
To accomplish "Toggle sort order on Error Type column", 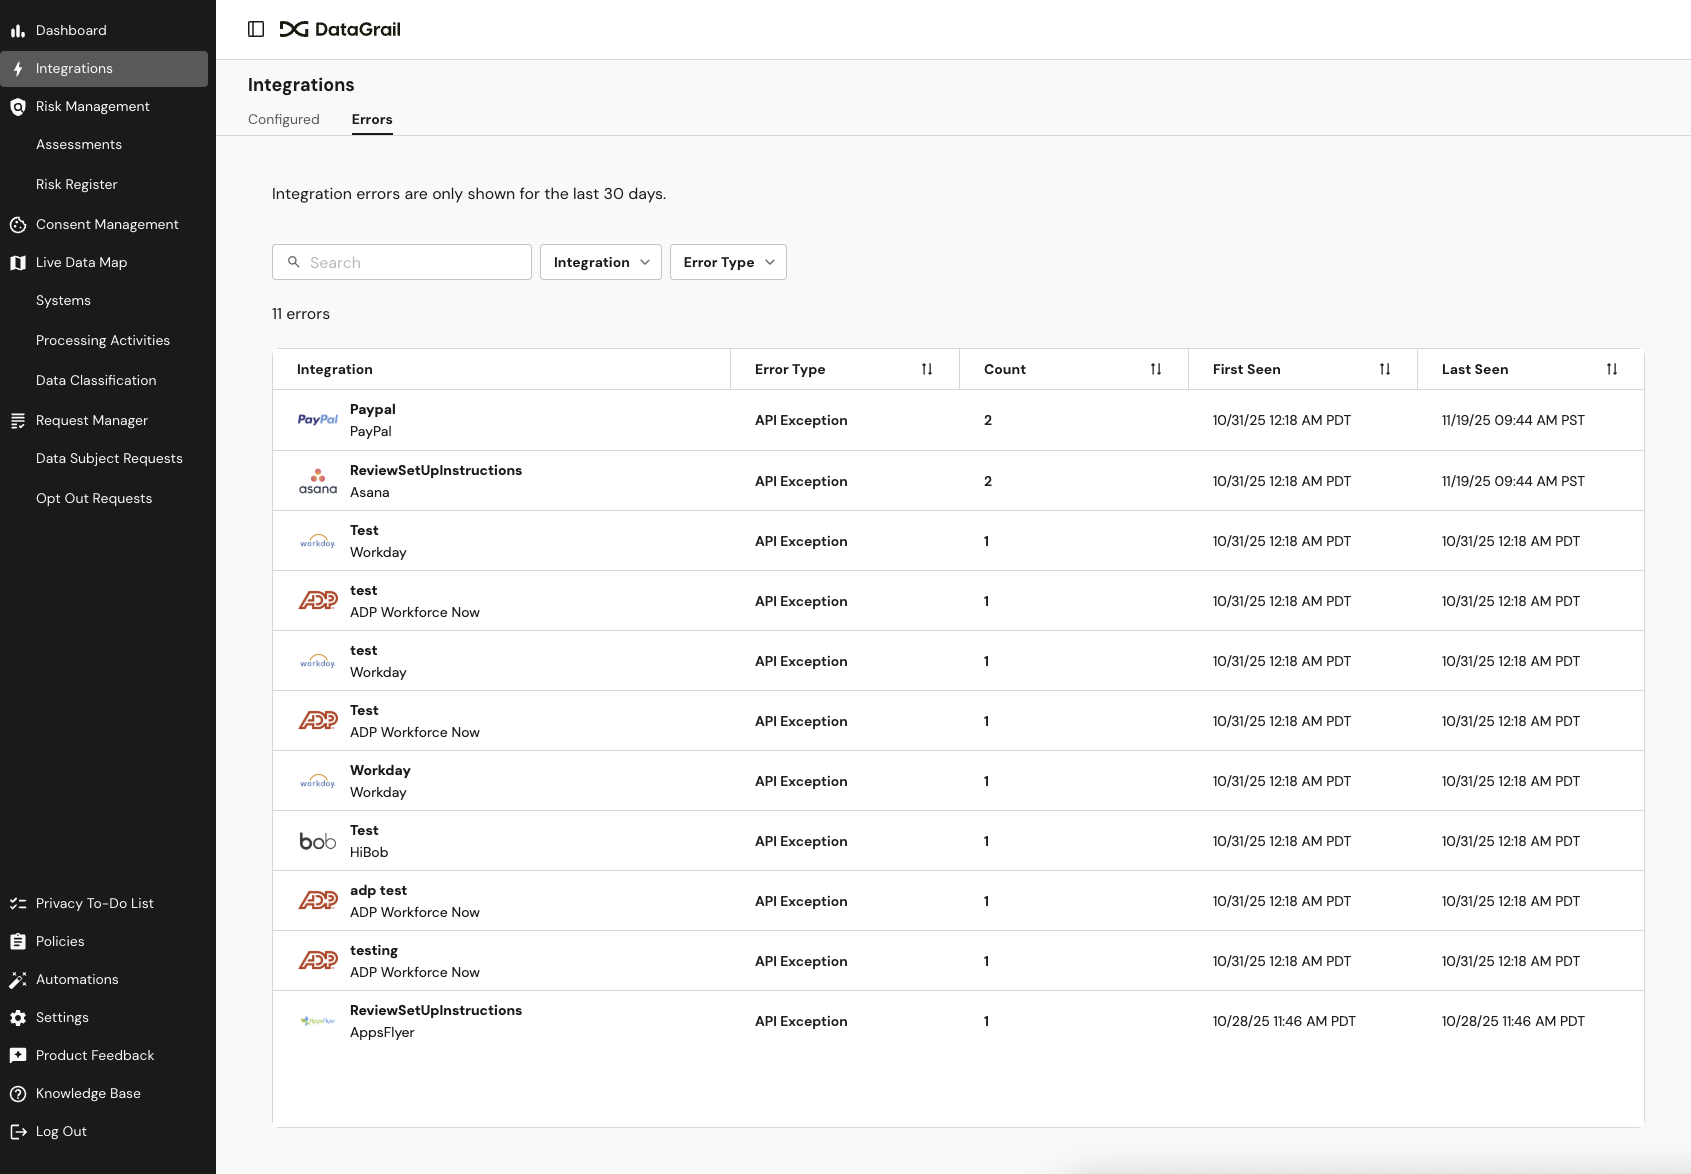I will click(926, 369).
